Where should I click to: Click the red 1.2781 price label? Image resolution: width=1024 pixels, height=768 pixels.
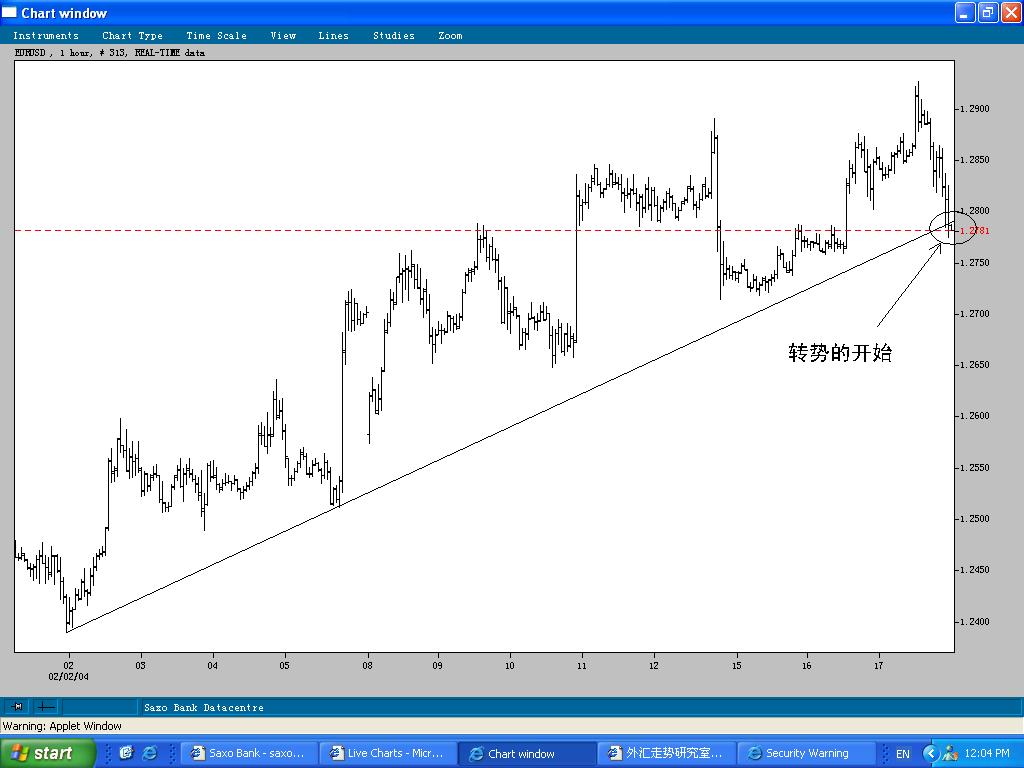pyautogui.click(x=975, y=231)
